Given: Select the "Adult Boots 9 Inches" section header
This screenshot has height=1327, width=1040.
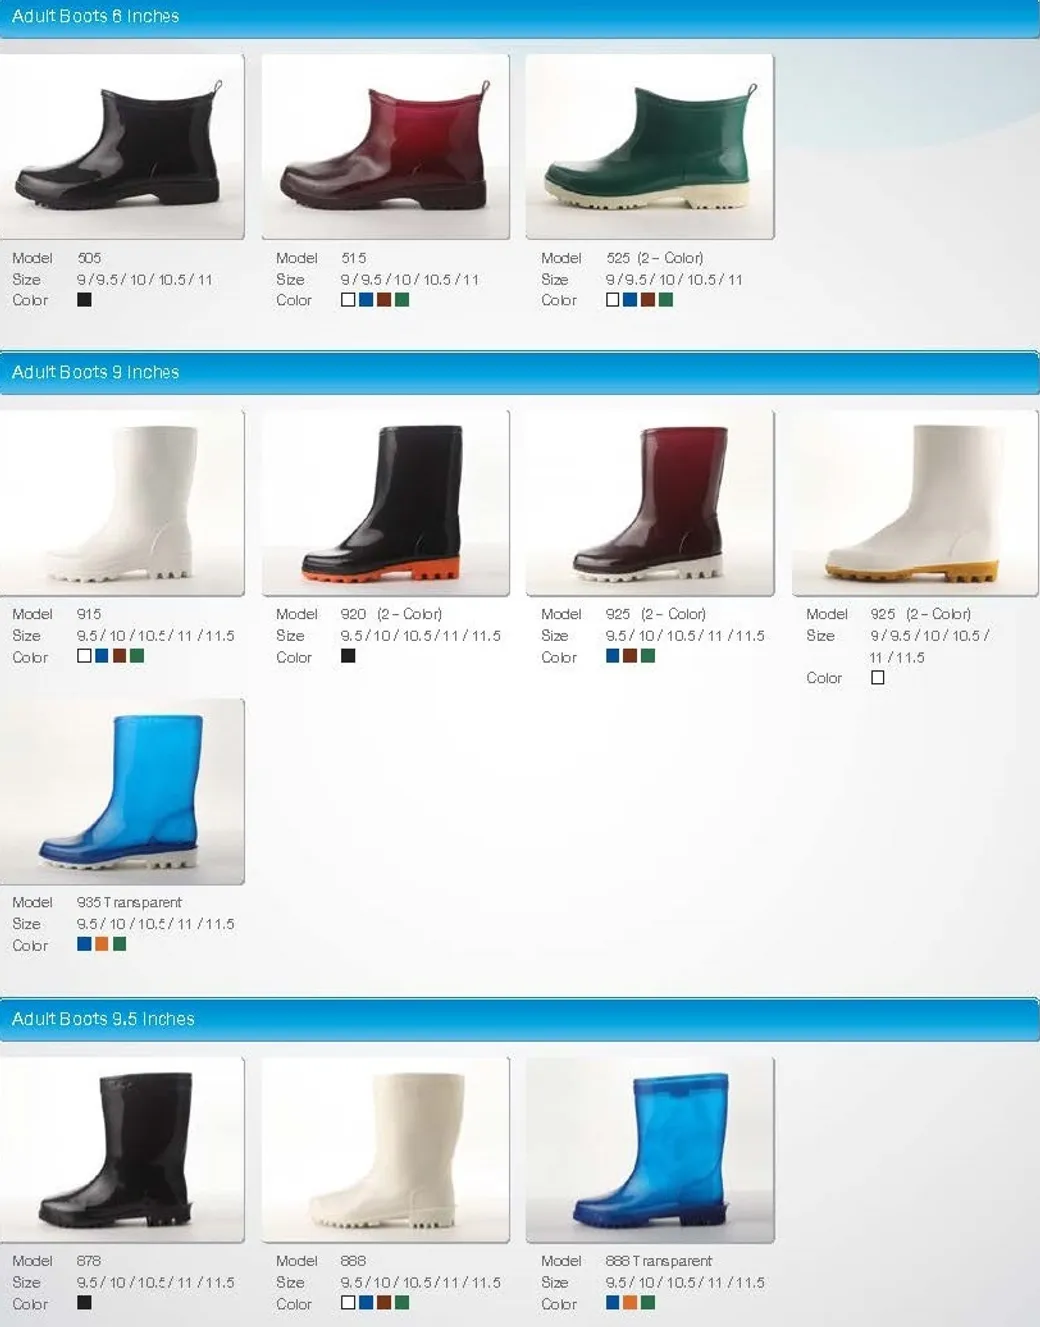Looking at the screenshot, I should pos(95,372).
